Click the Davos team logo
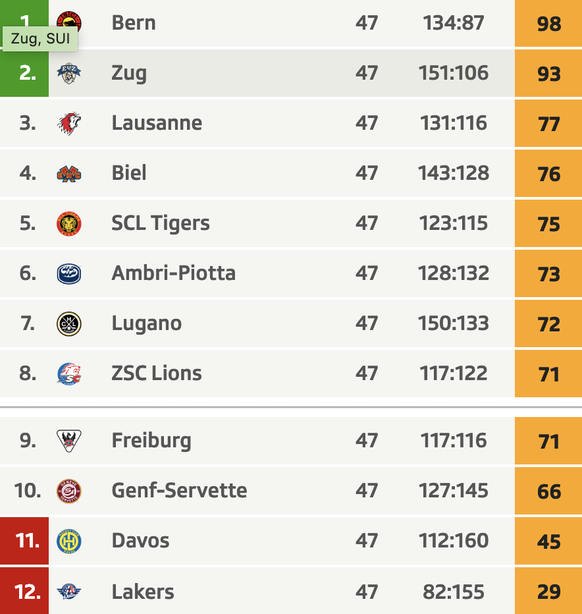Image resolution: width=582 pixels, height=614 pixels. click(69, 541)
